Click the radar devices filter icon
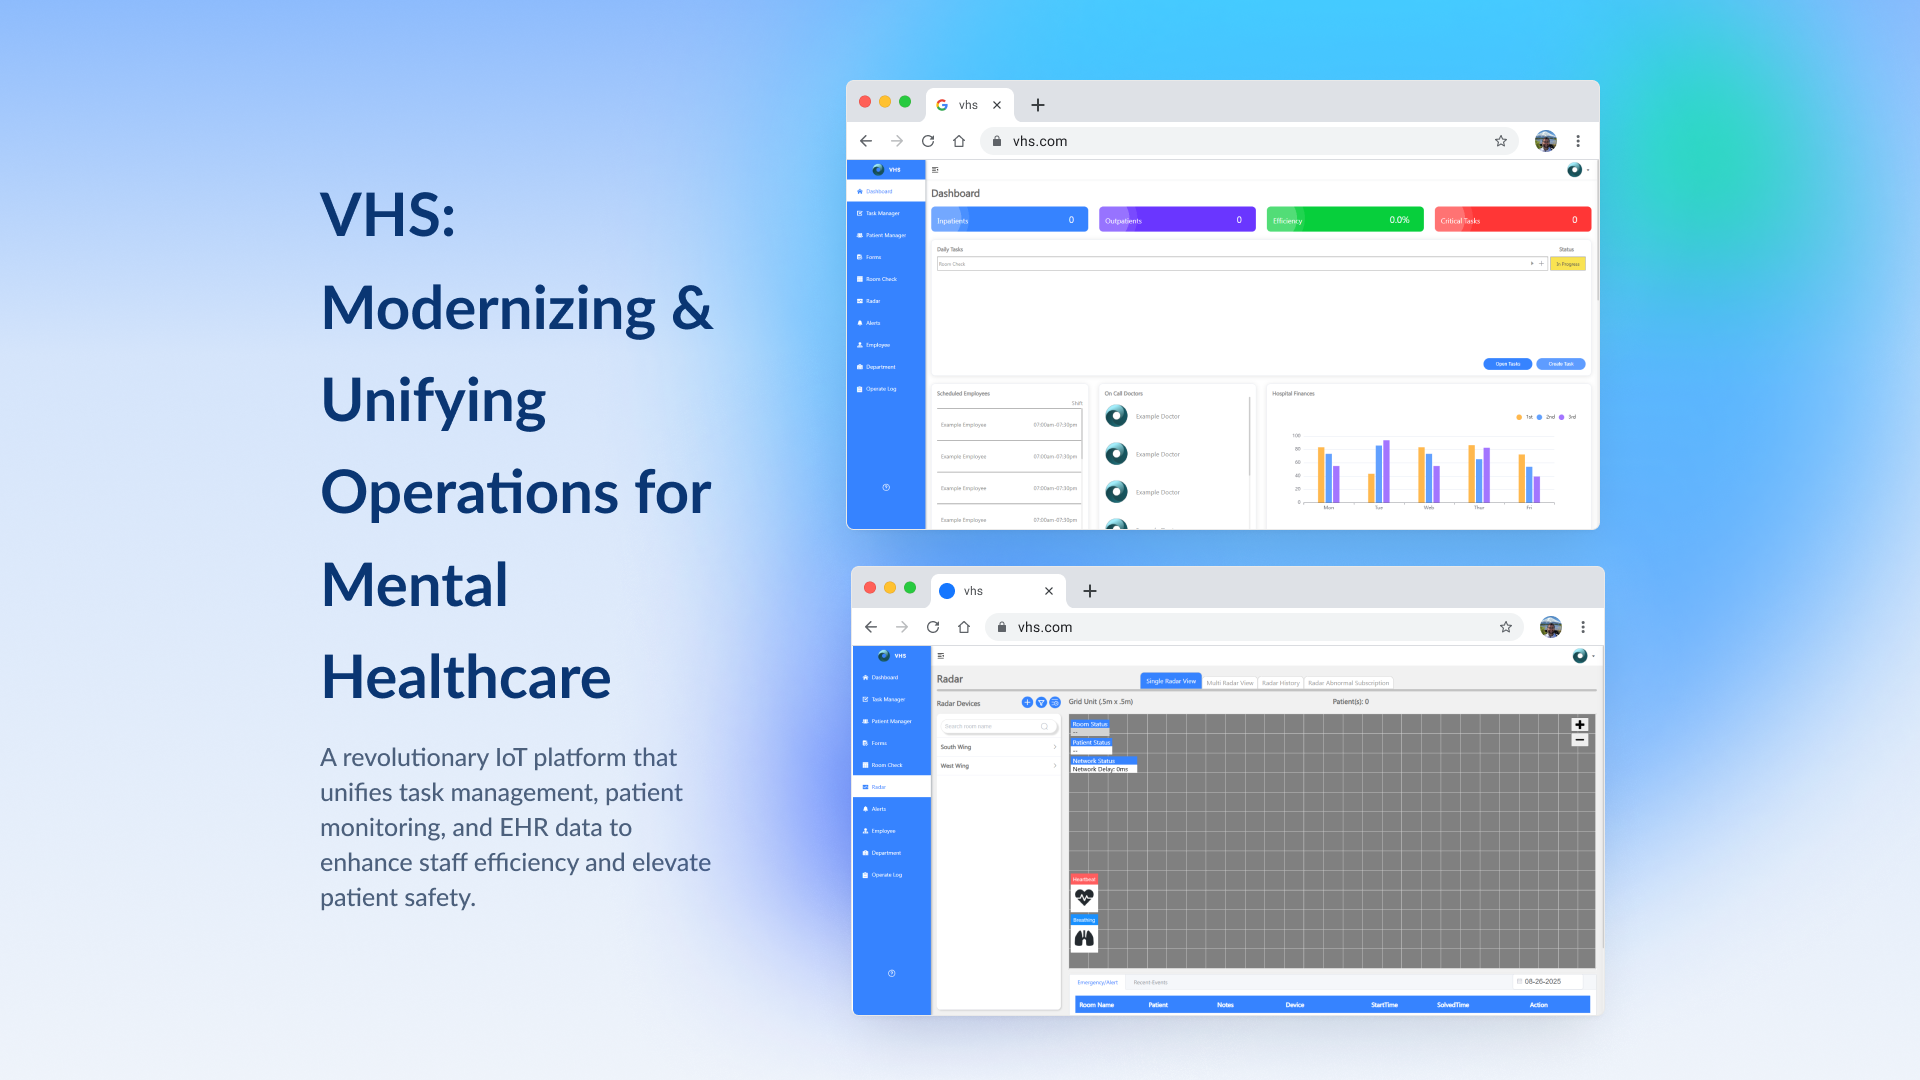Screen dimensions: 1920x1080 click(x=1041, y=702)
